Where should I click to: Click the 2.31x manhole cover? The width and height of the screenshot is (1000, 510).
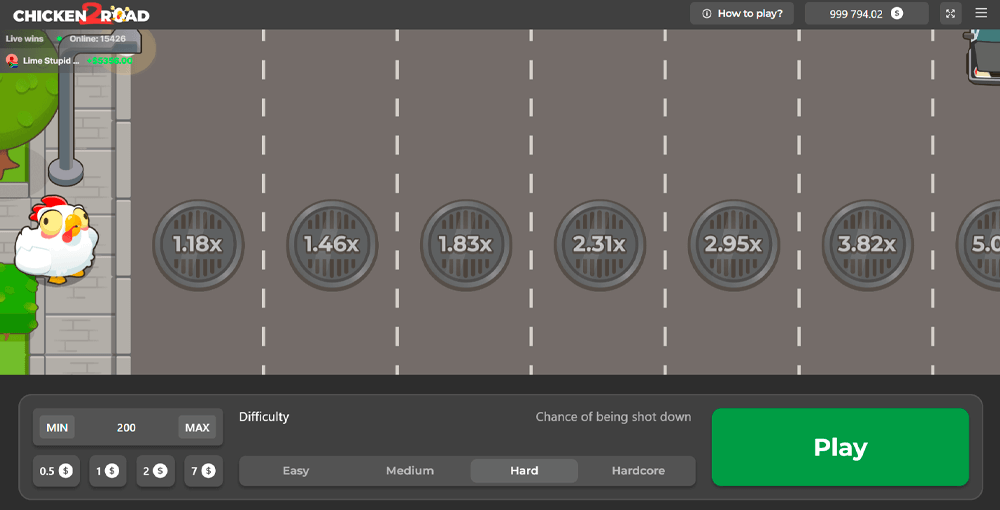pyautogui.click(x=600, y=245)
